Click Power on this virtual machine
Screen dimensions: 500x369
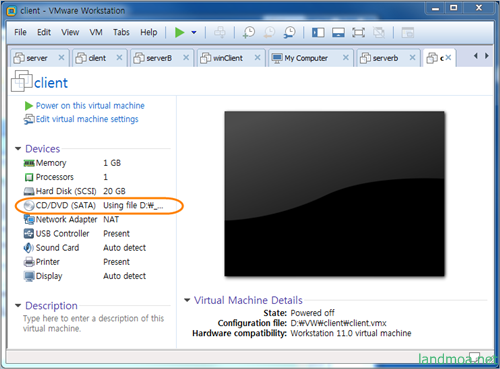pos(90,106)
